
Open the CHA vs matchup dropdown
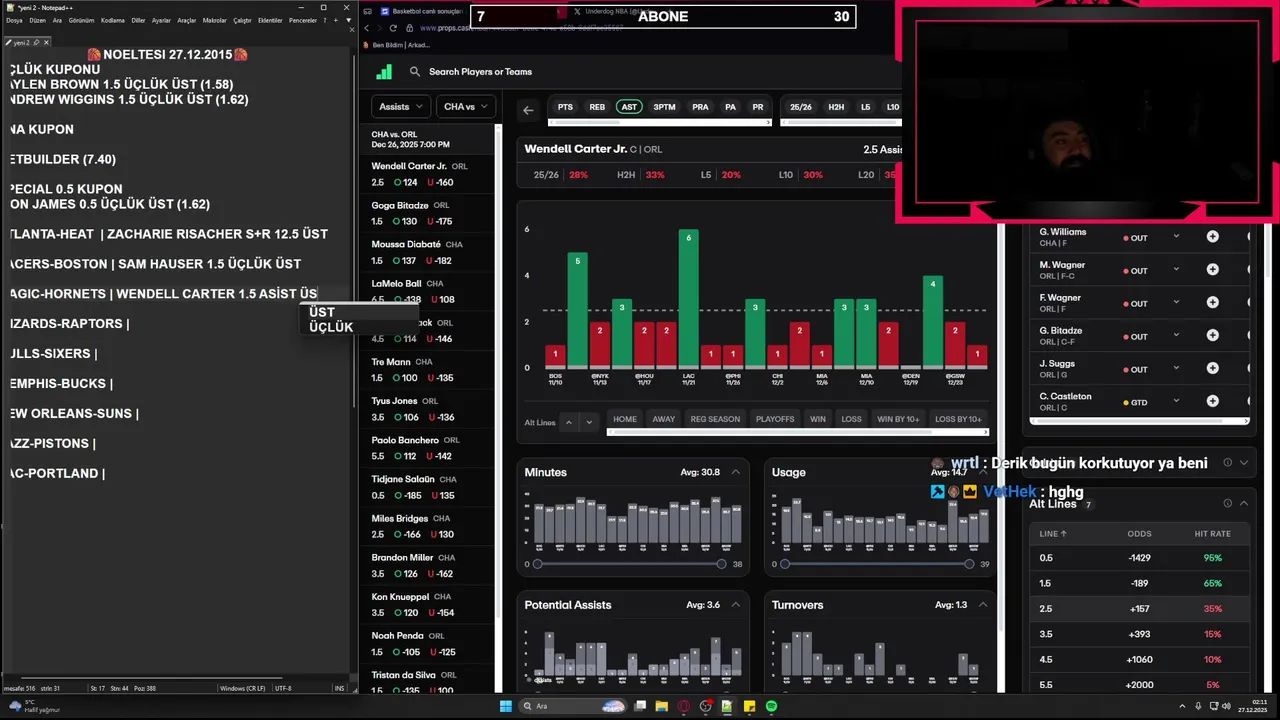[x=466, y=106]
